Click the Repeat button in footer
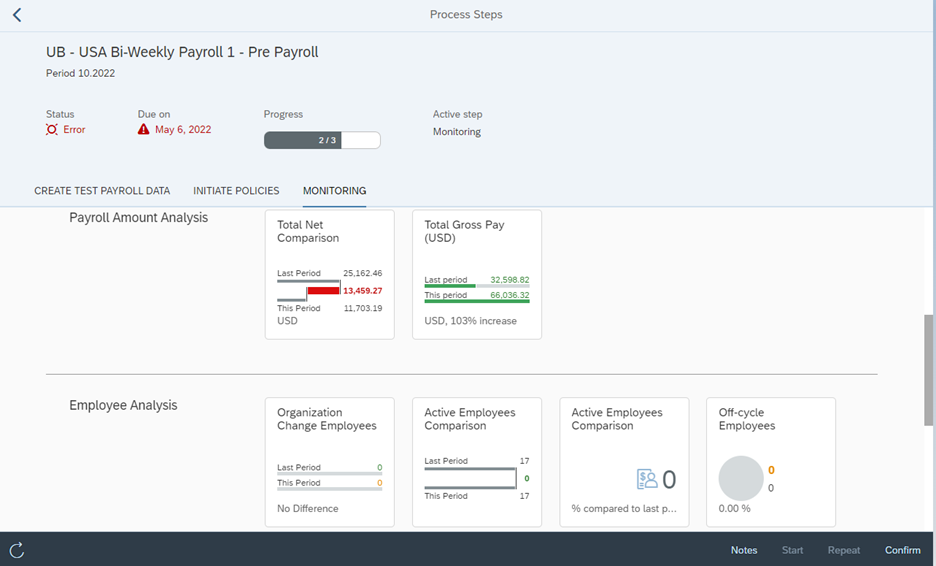Screen dimensions: 936x566 click(844, 550)
